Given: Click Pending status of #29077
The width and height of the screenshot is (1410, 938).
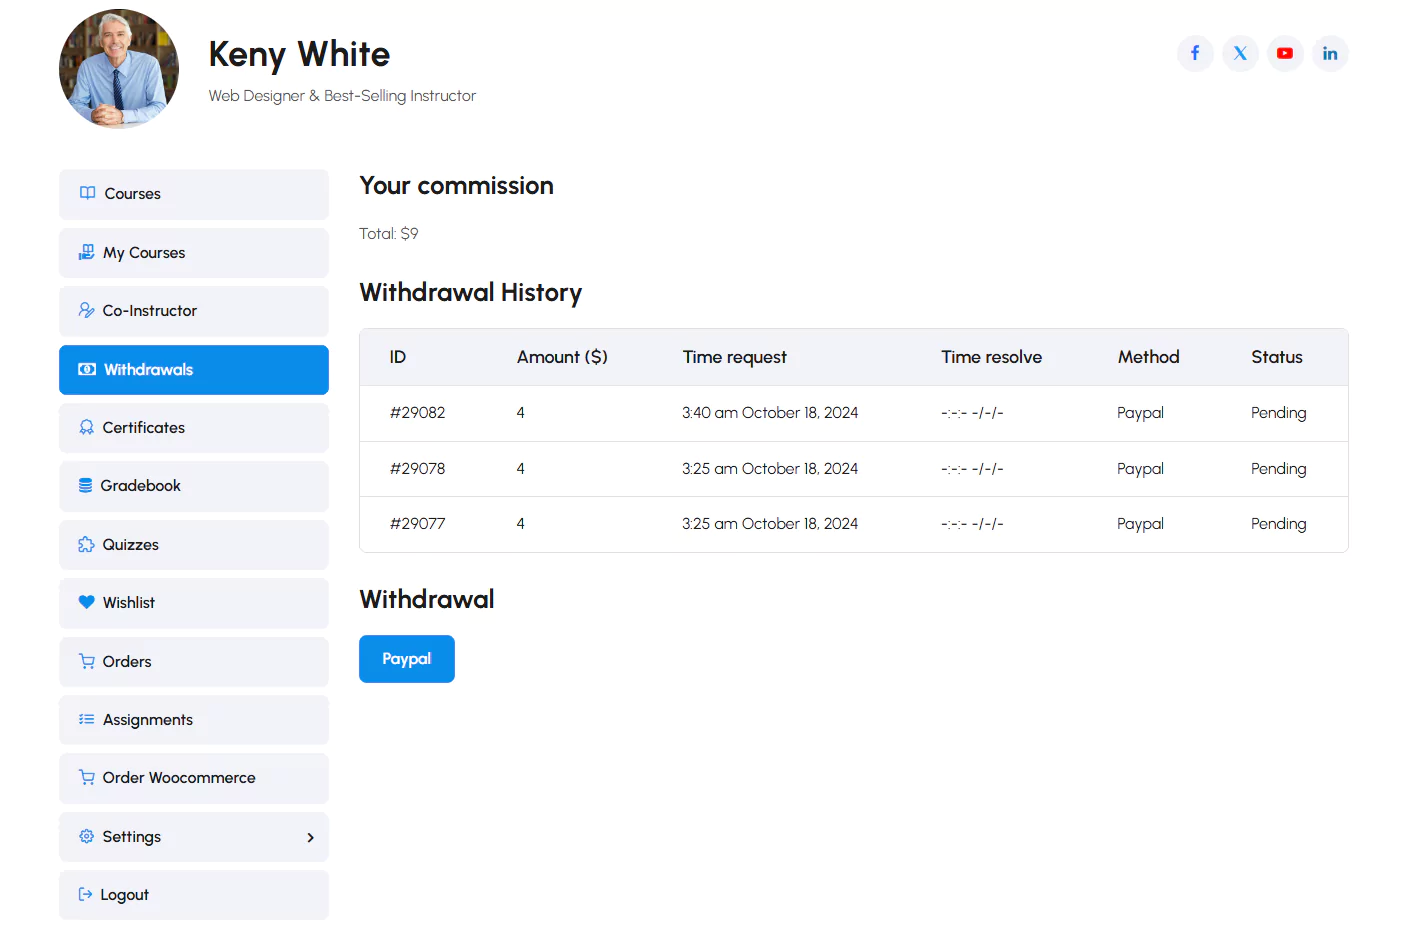Looking at the screenshot, I should (x=1278, y=524).
